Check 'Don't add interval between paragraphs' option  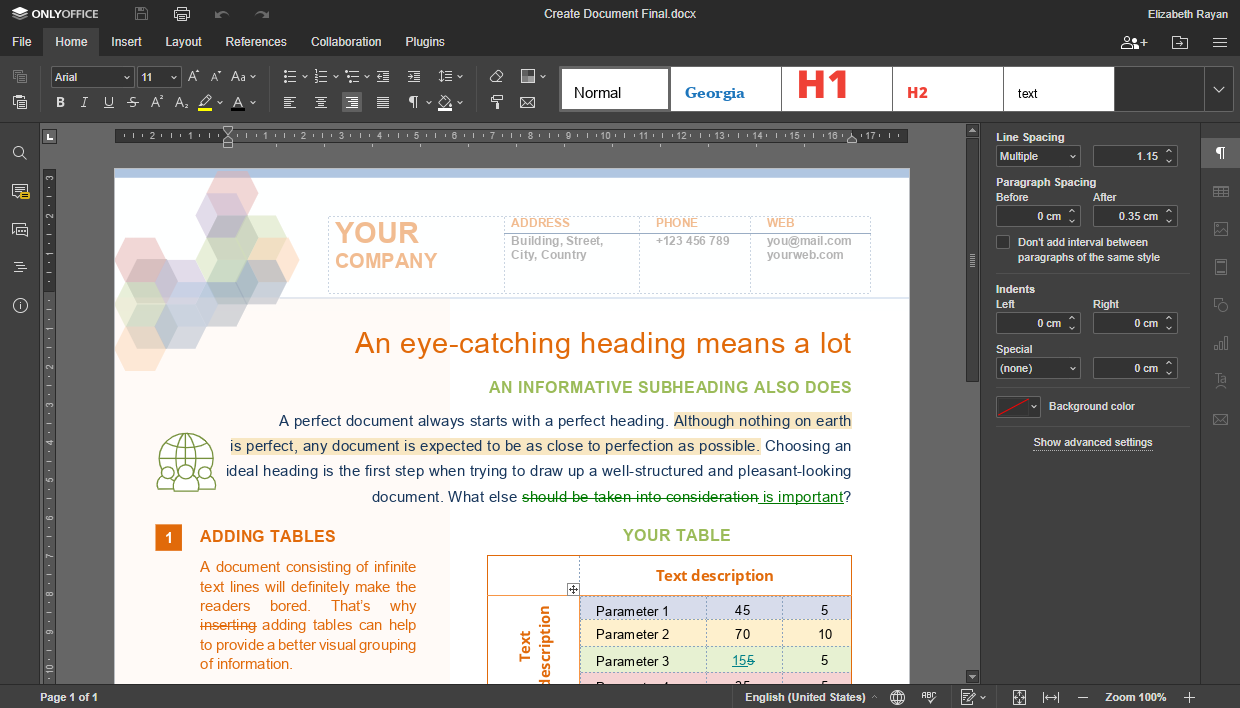pyautogui.click(x=1003, y=241)
